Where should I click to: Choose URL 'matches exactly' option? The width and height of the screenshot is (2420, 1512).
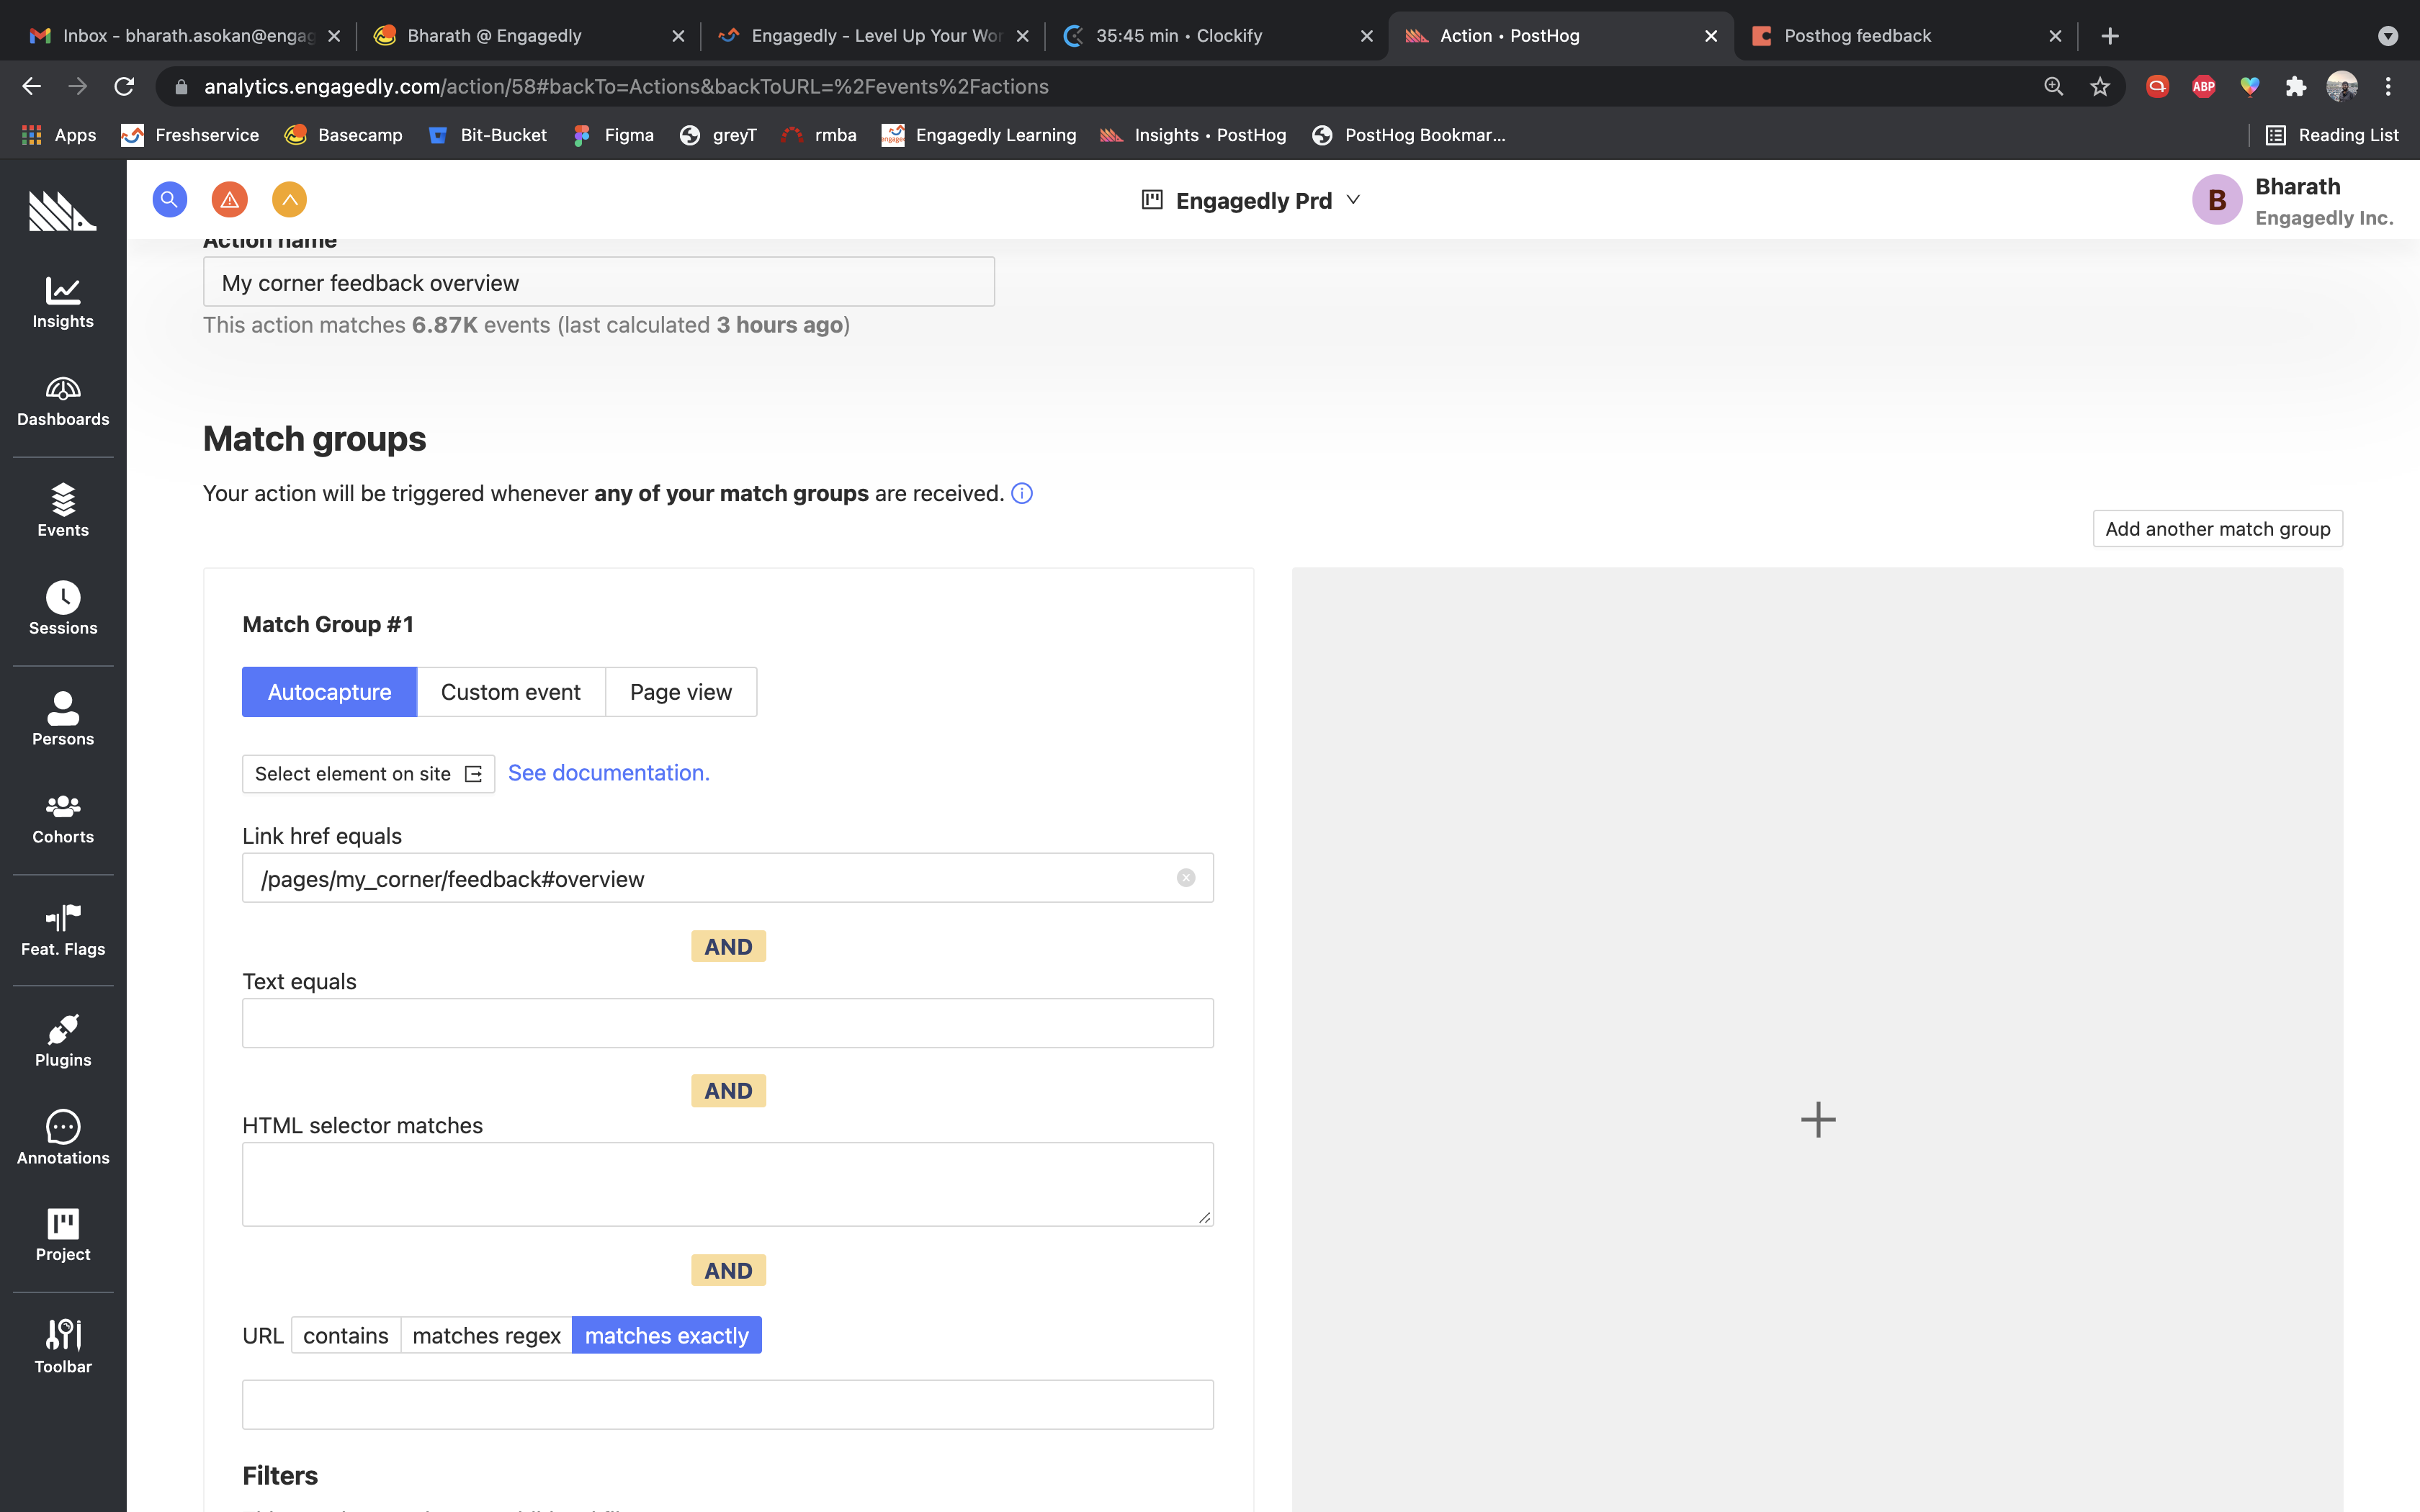(666, 1335)
